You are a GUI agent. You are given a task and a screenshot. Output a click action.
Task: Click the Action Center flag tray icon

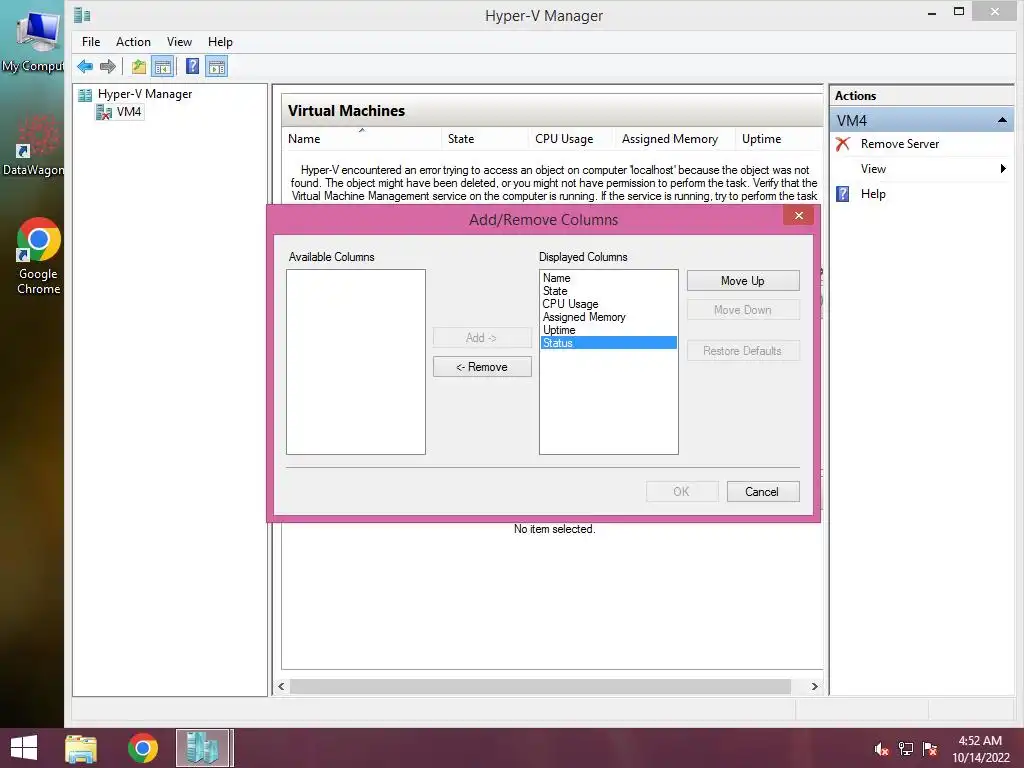(931, 749)
